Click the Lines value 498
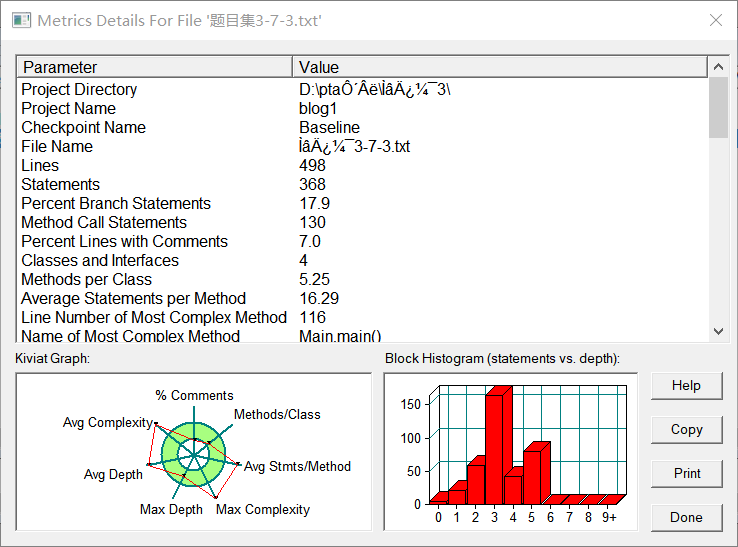 pyautogui.click(x=313, y=165)
